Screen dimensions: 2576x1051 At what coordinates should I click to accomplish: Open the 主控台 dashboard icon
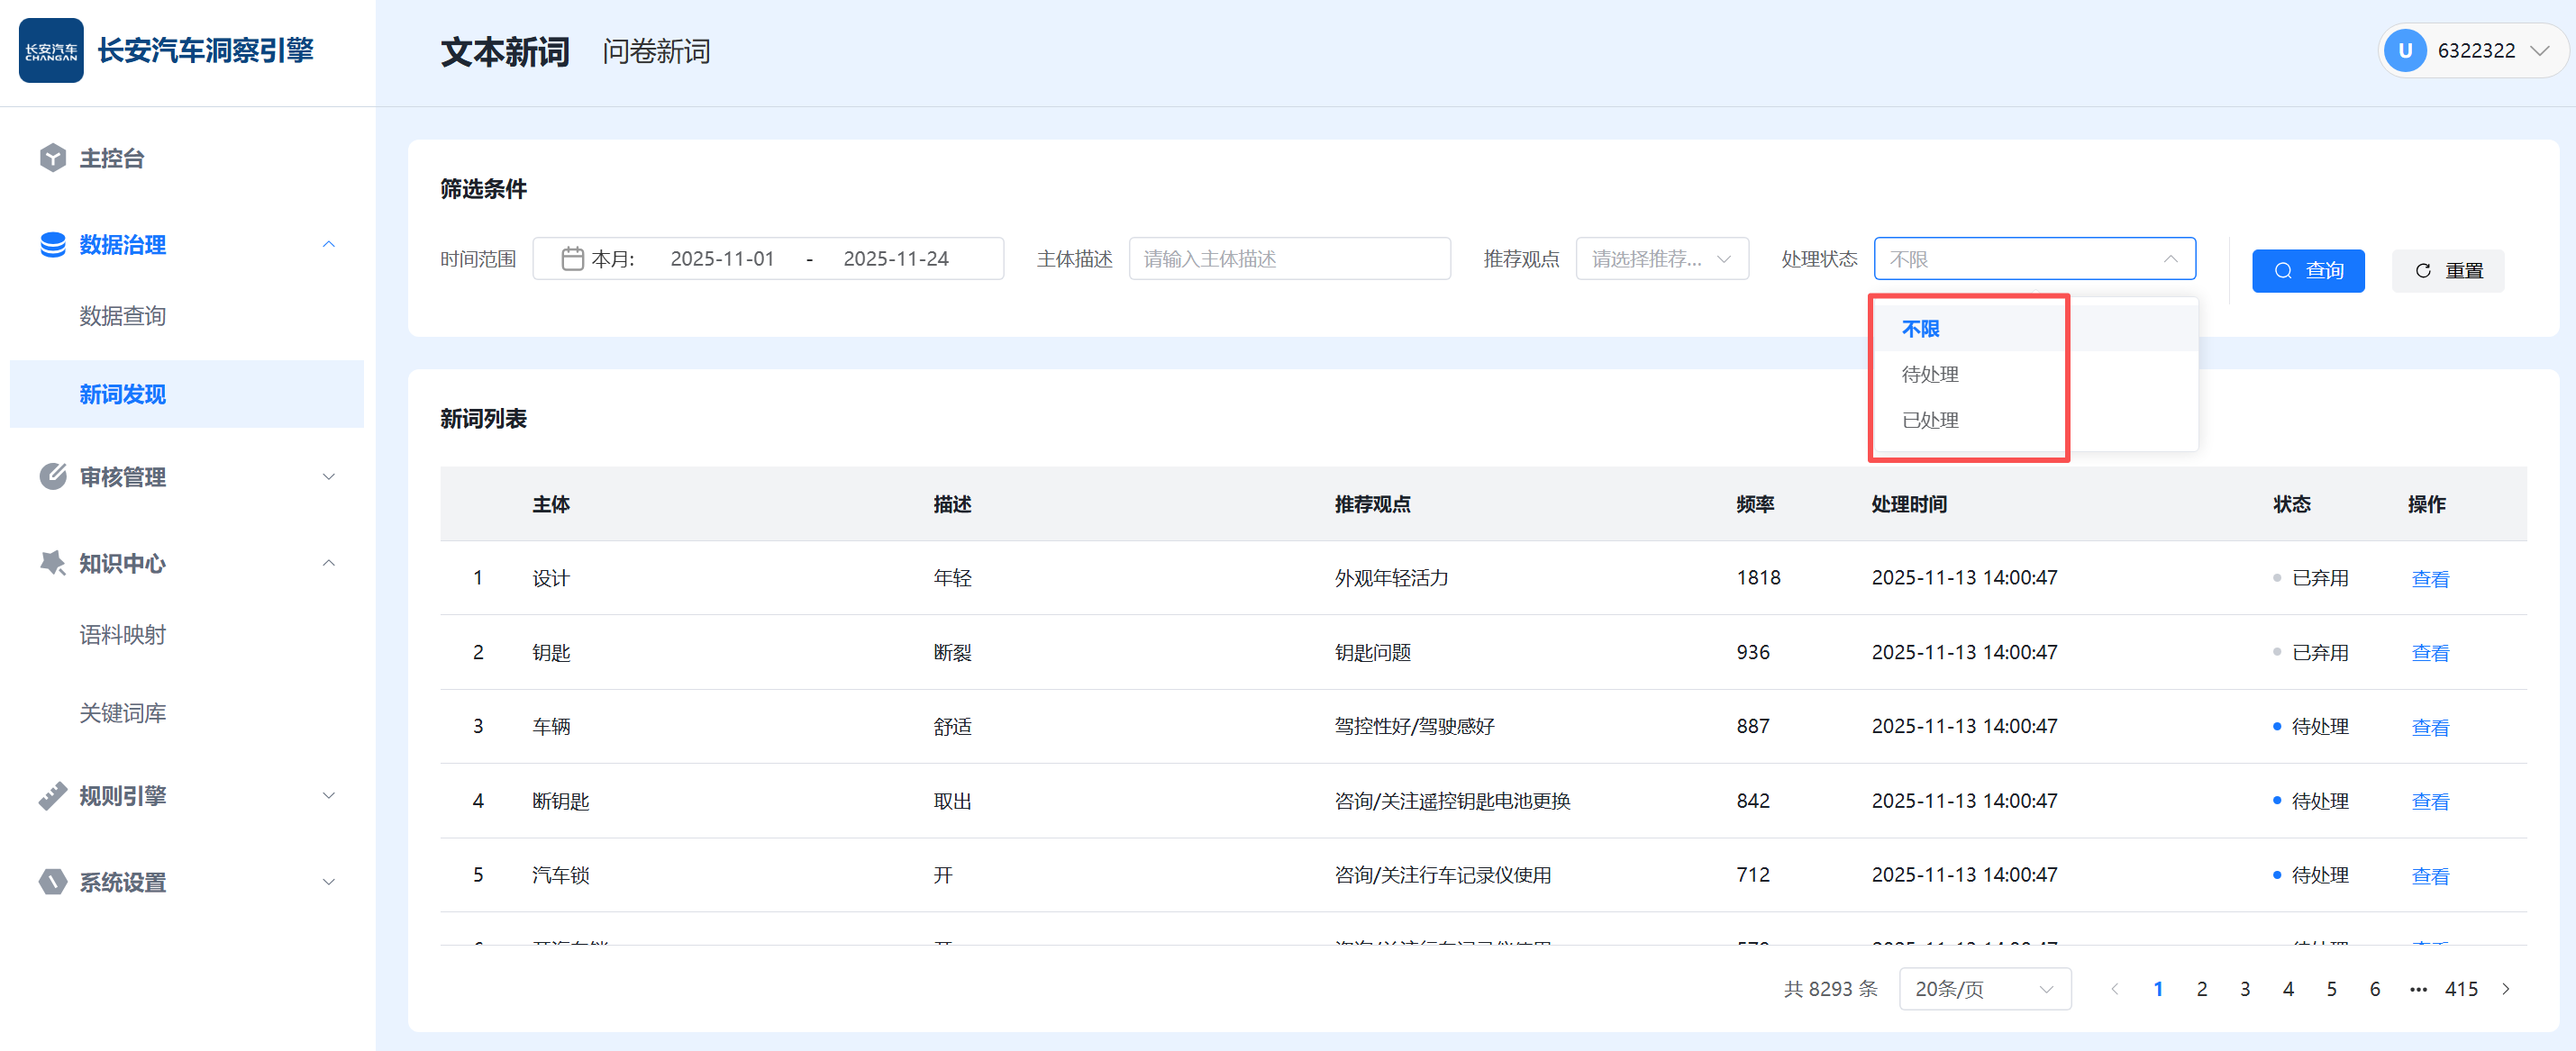tap(52, 158)
